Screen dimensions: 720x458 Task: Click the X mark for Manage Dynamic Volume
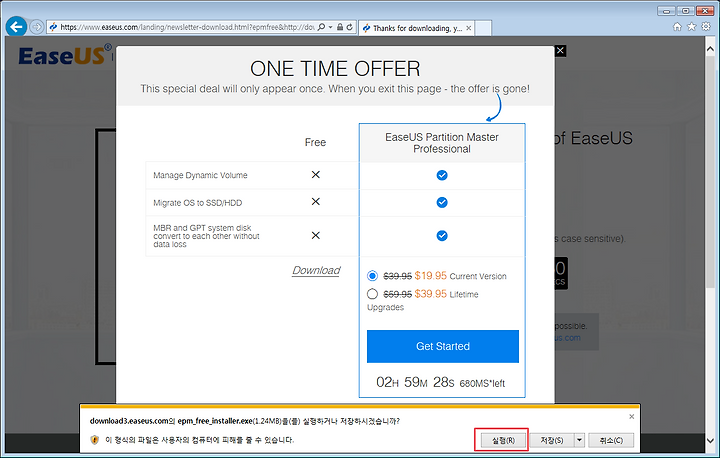tap(315, 175)
